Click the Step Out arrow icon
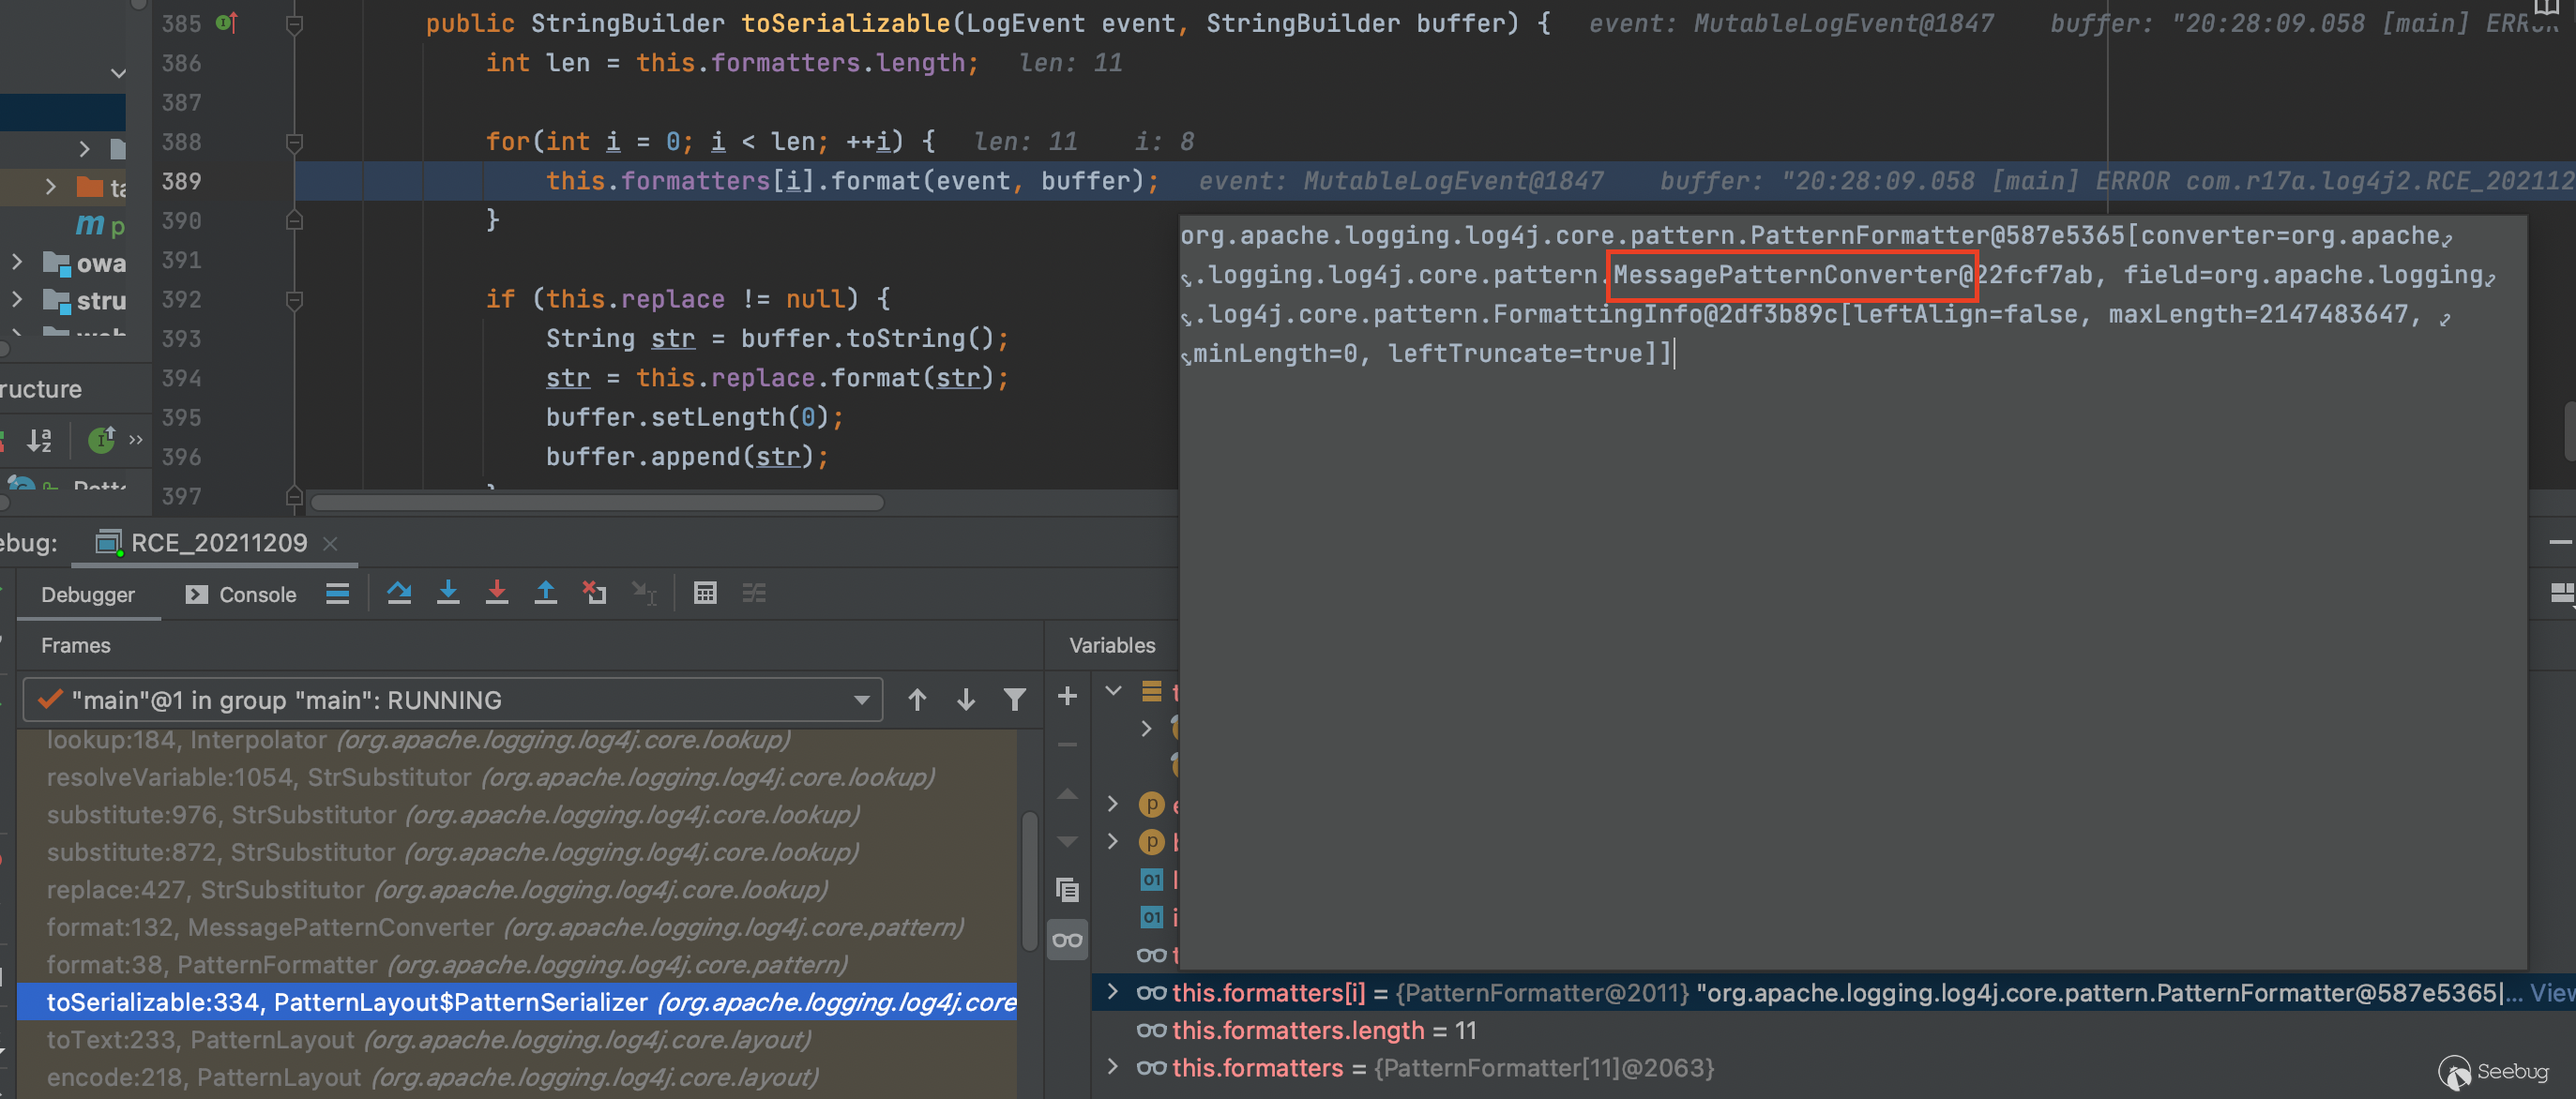Image resolution: width=2576 pixels, height=1099 pixels. (545, 593)
